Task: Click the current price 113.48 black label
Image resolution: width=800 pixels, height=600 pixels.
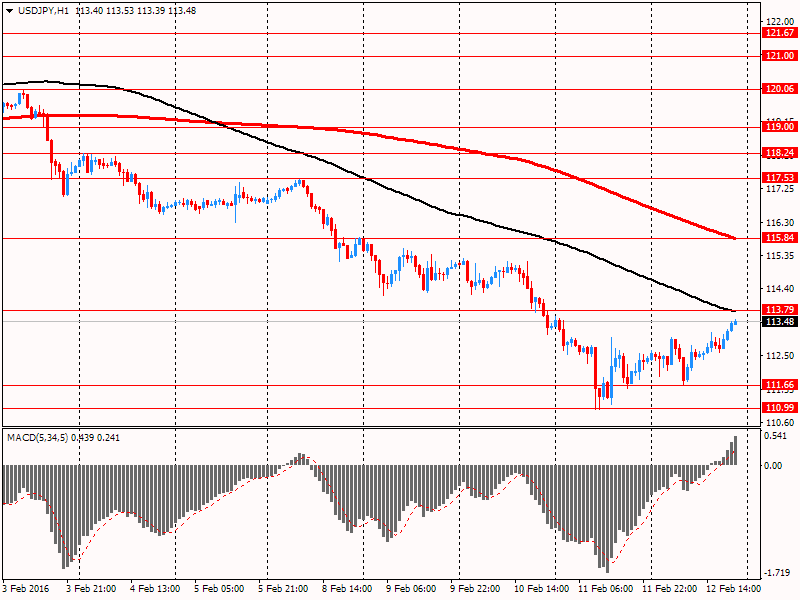Action: tap(780, 321)
